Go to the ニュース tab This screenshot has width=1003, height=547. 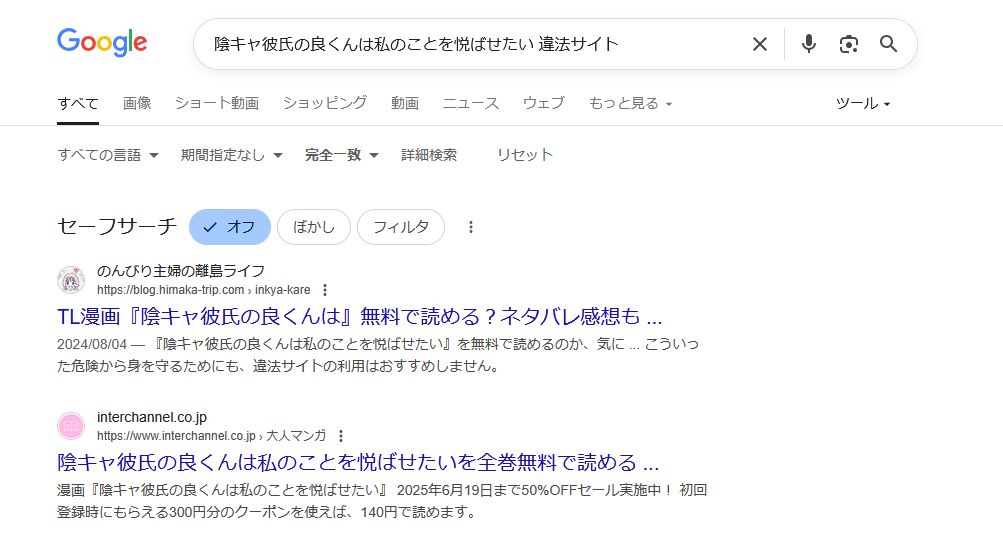[471, 103]
